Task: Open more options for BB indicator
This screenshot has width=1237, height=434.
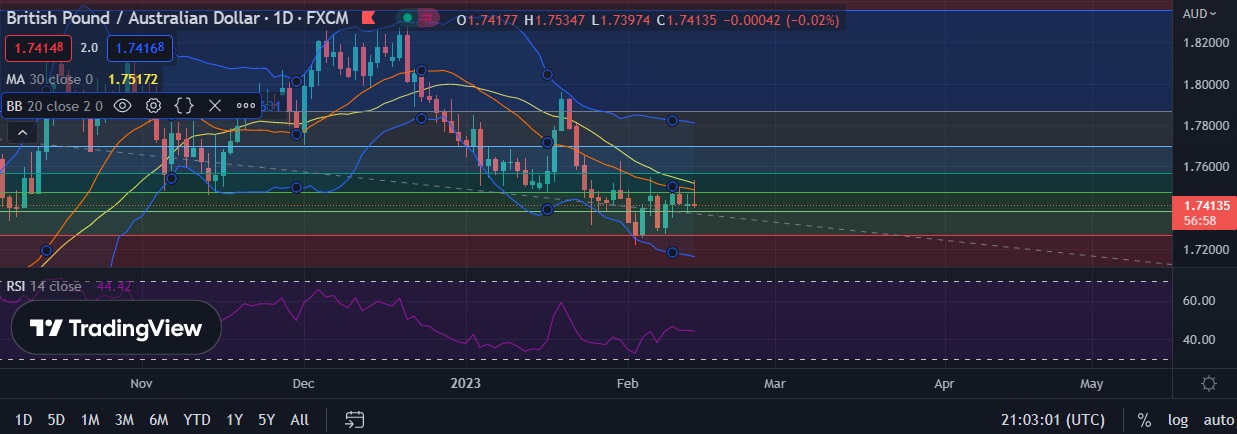Action: 246,105
